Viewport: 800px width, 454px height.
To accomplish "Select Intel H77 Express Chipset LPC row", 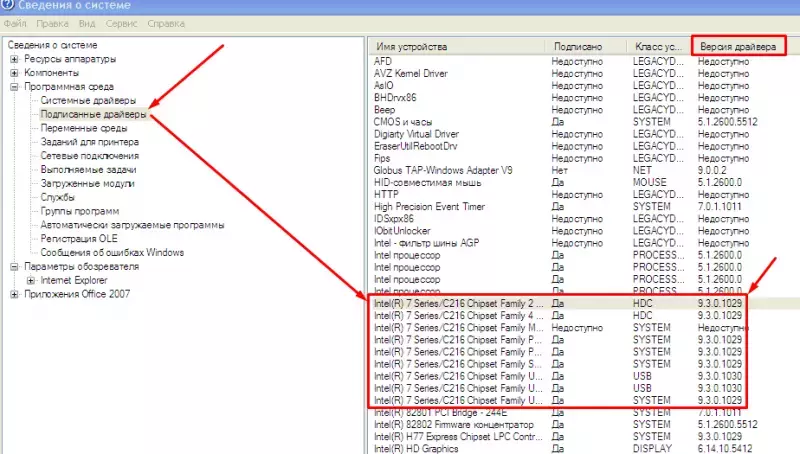I will [x=584, y=437].
